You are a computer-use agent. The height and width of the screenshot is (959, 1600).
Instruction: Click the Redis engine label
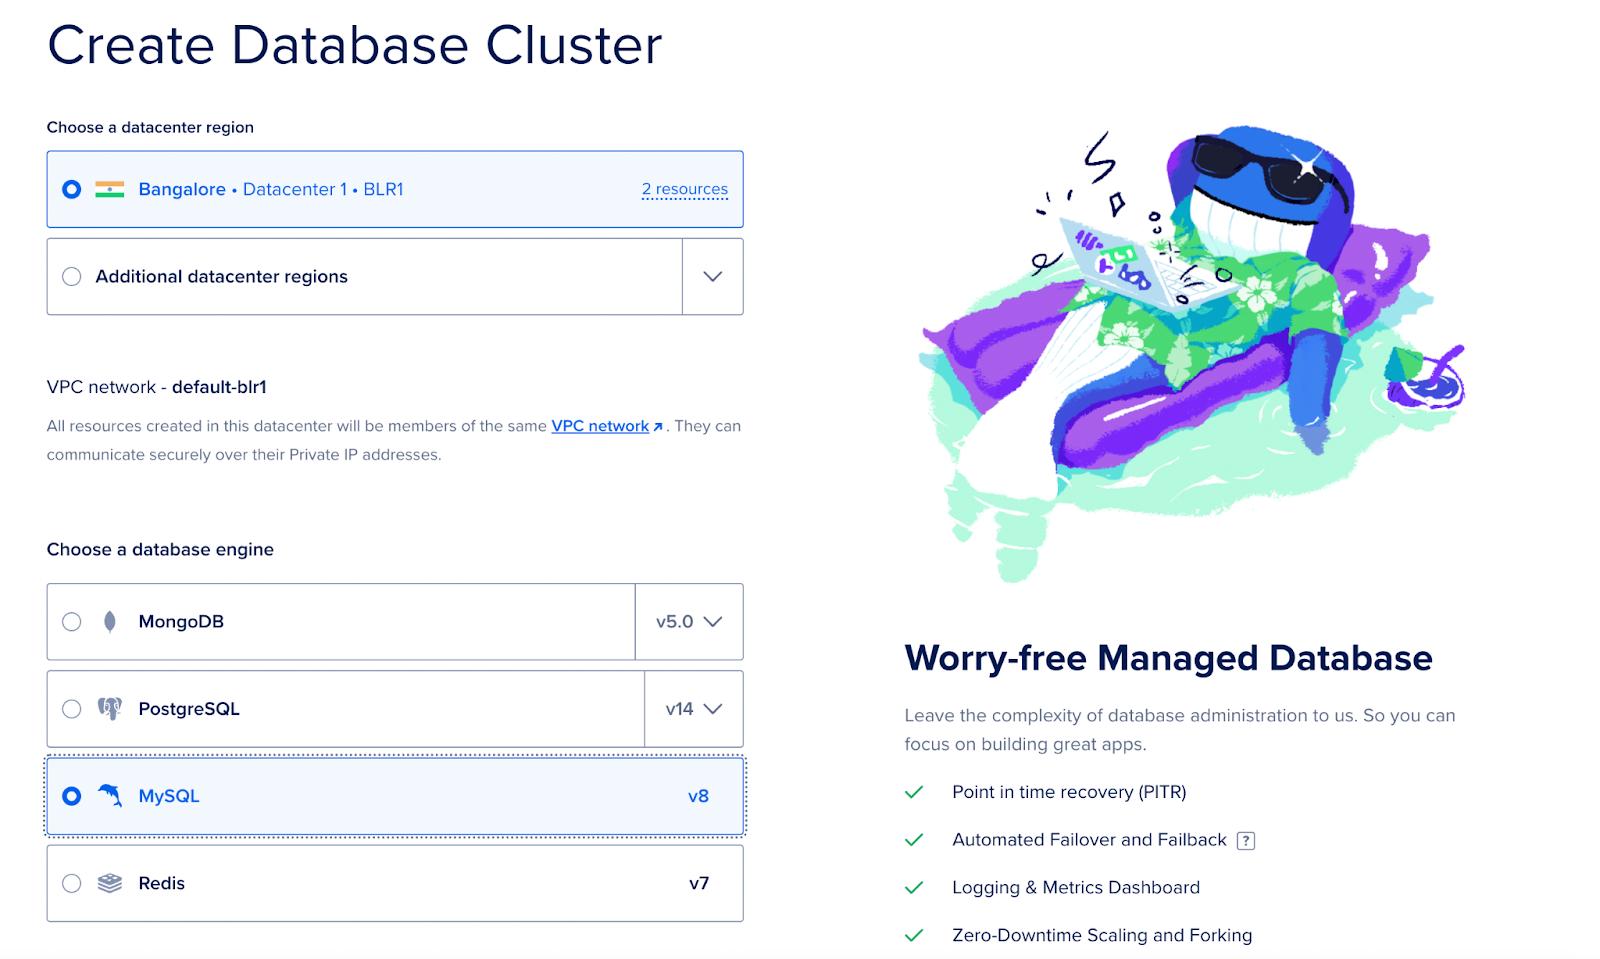click(162, 883)
